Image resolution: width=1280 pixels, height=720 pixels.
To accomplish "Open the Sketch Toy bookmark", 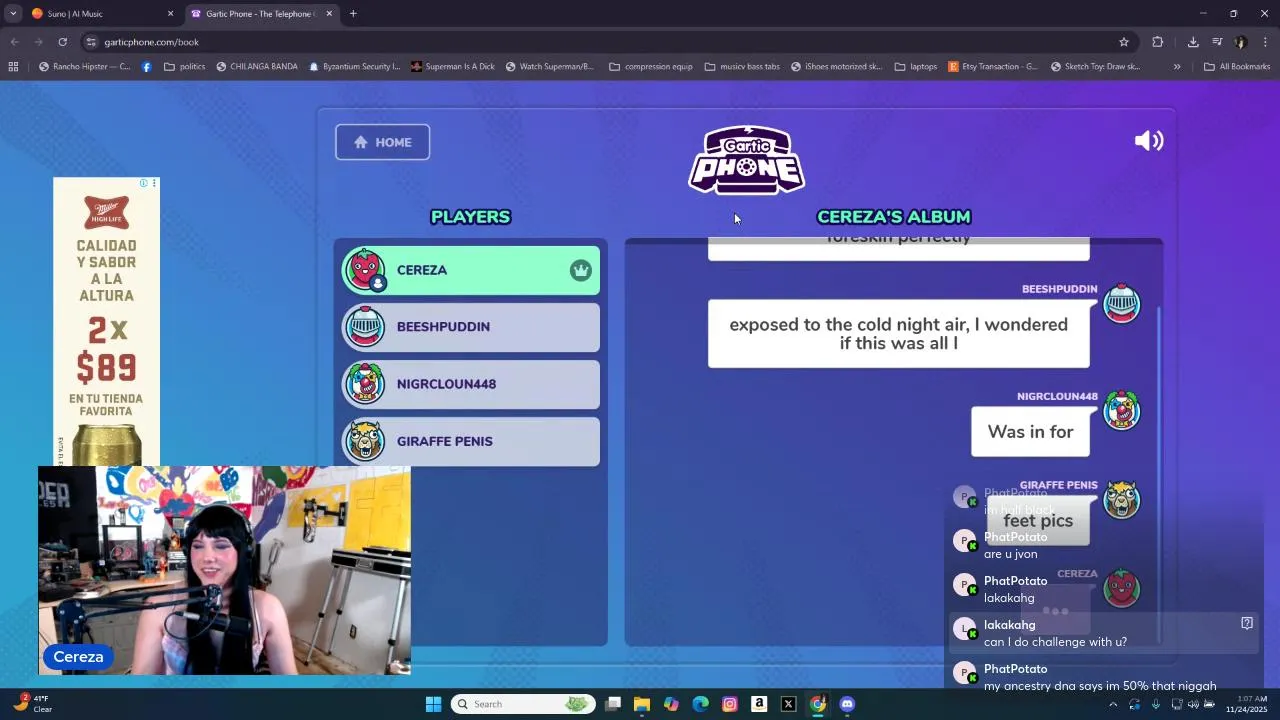I will [1096, 67].
